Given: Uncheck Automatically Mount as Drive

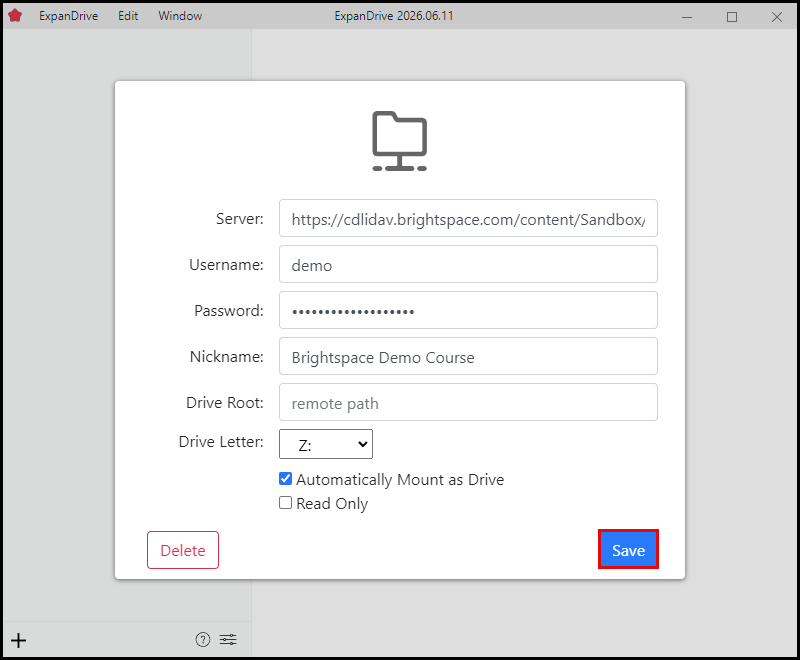Looking at the screenshot, I should pyautogui.click(x=286, y=478).
